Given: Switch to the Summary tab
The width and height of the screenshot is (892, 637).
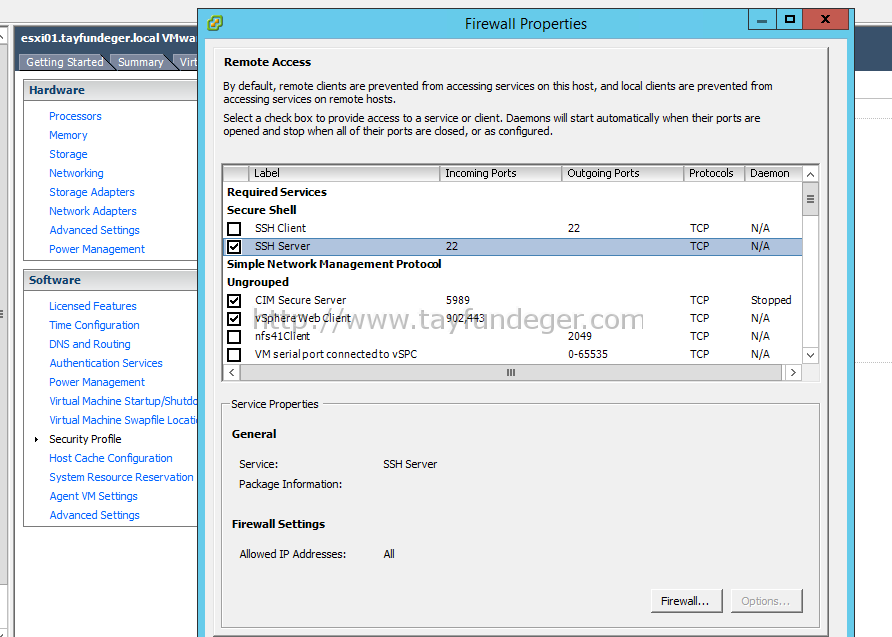Looking at the screenshot, I should coord(141,62).
